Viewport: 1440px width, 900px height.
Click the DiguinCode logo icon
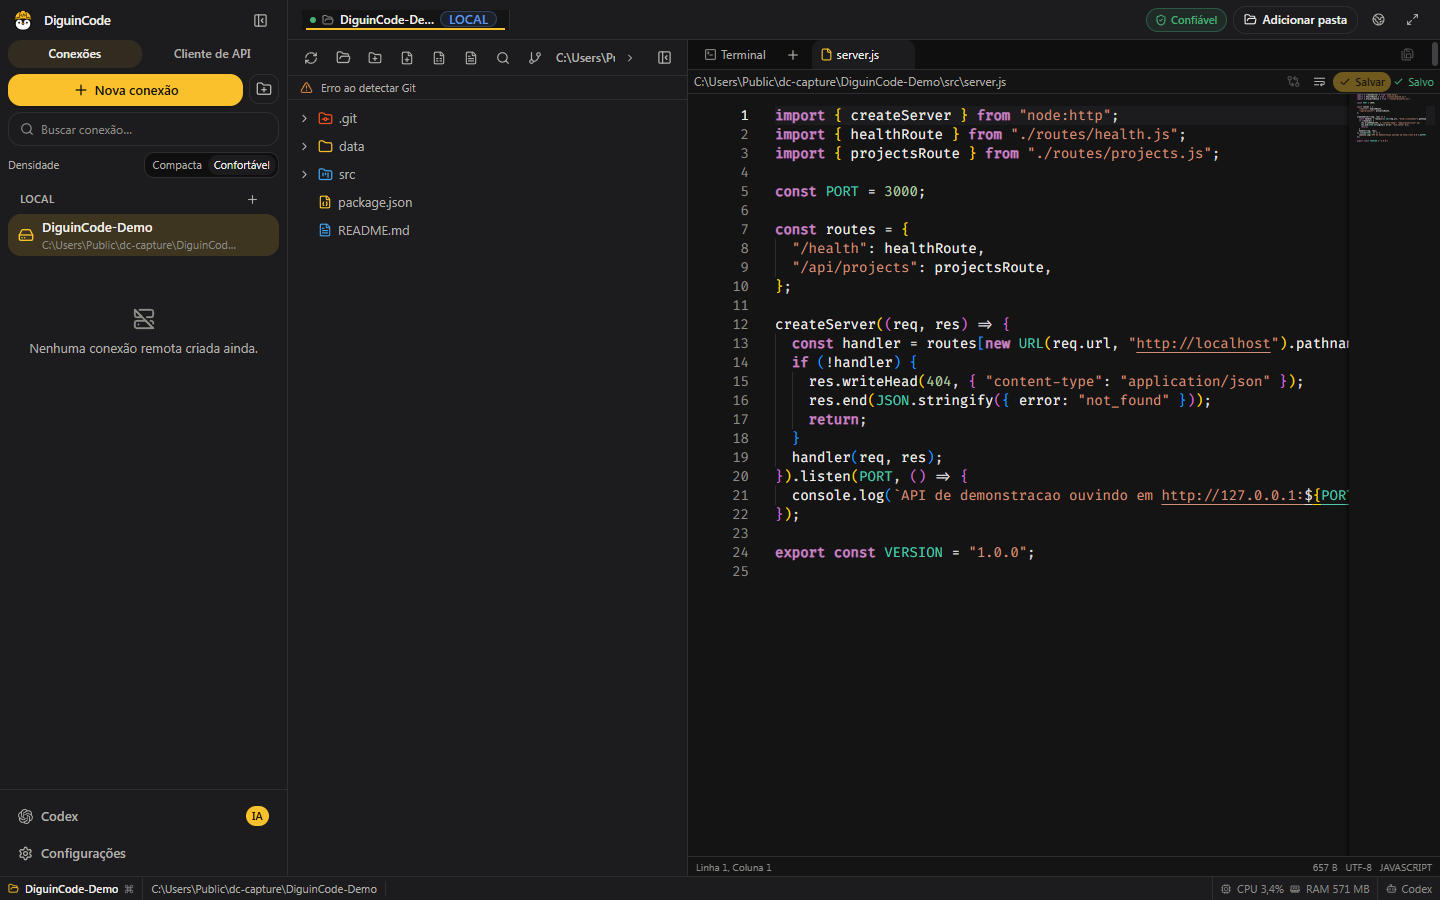click(23, 20)
